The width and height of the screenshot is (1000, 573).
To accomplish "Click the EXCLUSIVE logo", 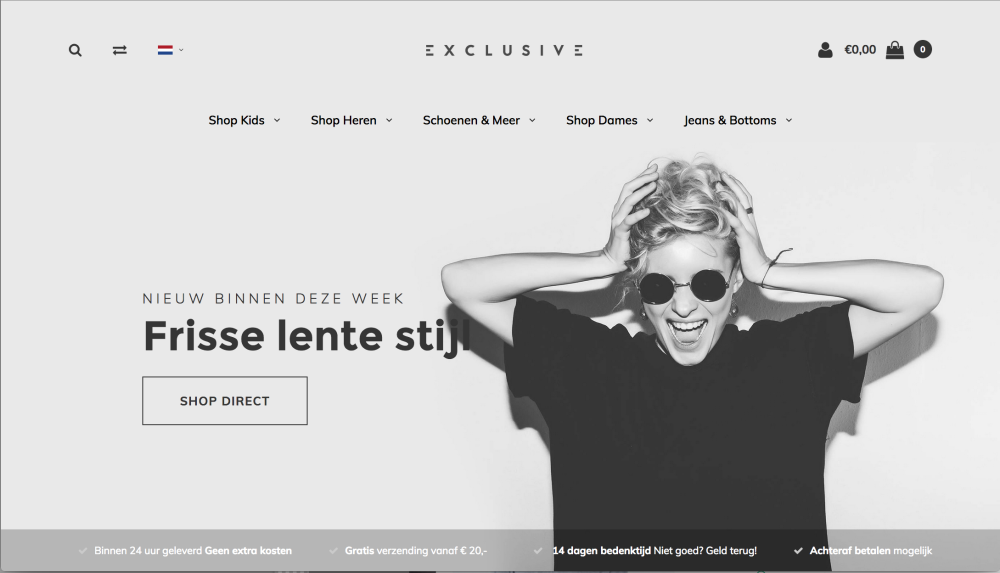I will pyautogui.click(x=504, y=50).
